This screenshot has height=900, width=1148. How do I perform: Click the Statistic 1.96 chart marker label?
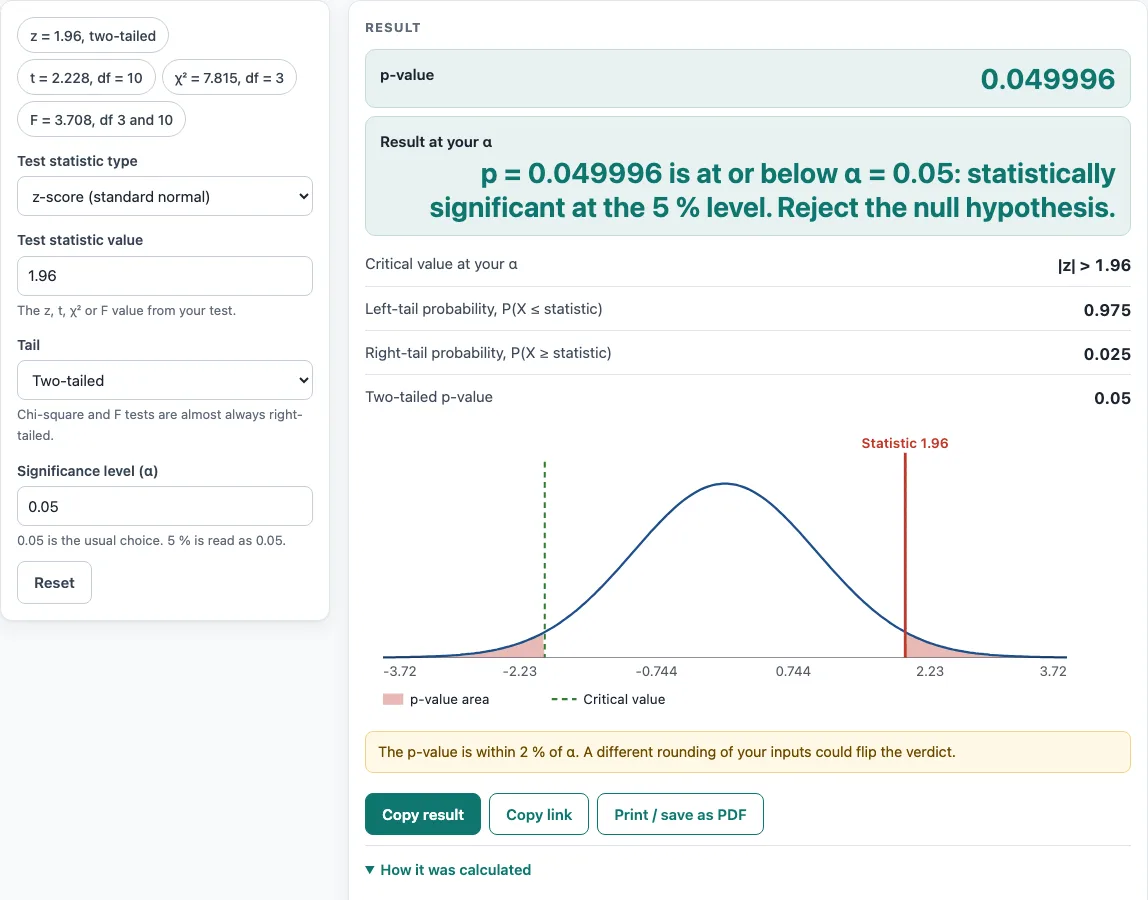pyautogui.click(x=905, y=443)
